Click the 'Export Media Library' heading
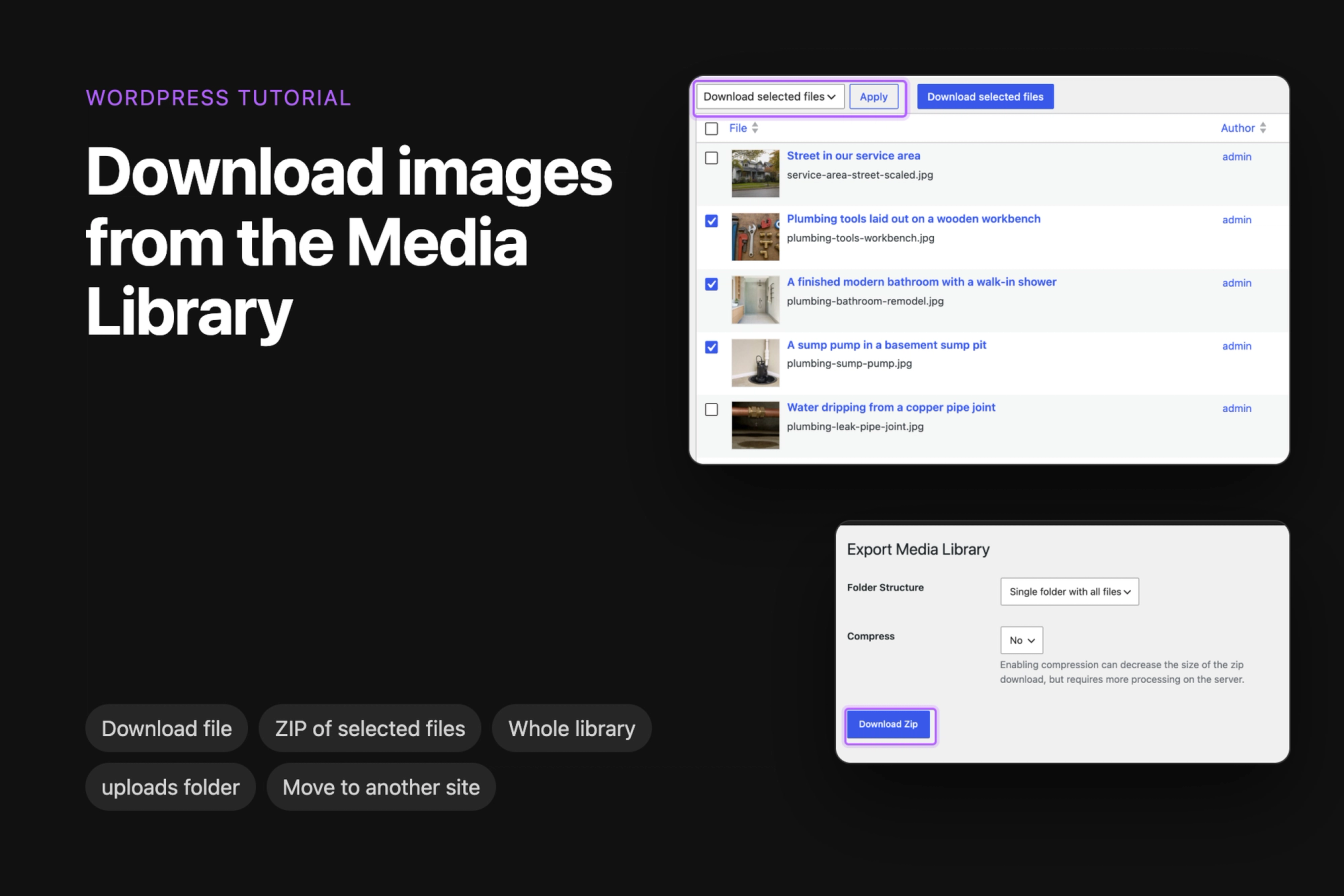The height and width of the screenshot is (896, 1344). pos(918,549)
